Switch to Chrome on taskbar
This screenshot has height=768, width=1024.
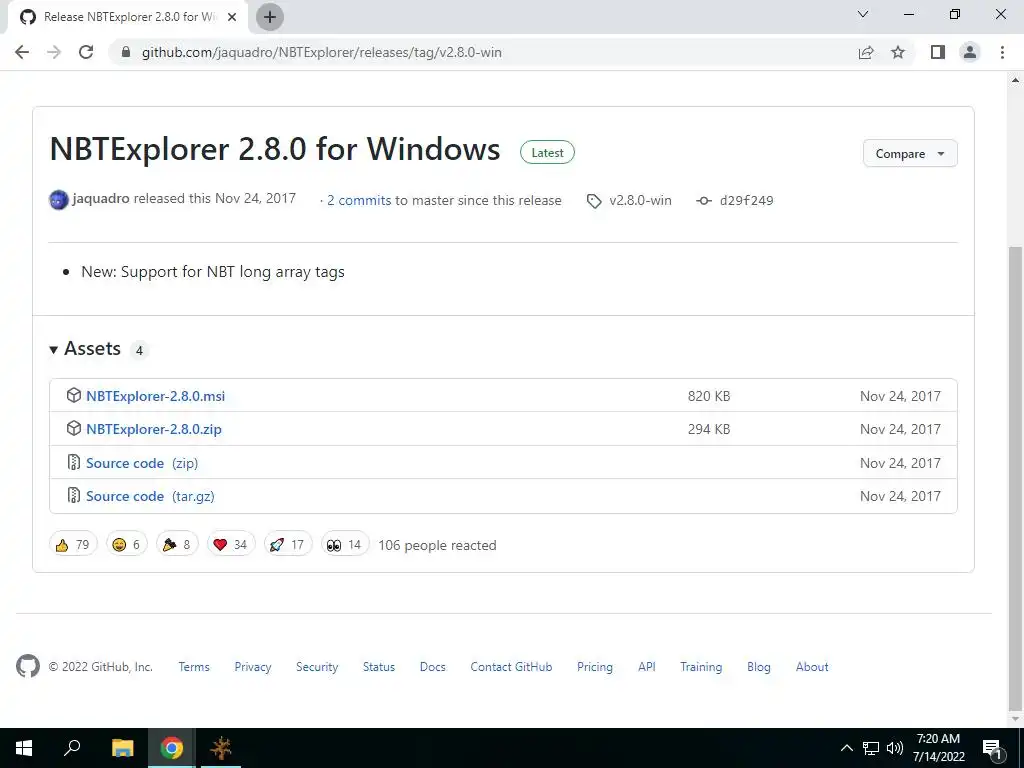(x=172, y=748)
